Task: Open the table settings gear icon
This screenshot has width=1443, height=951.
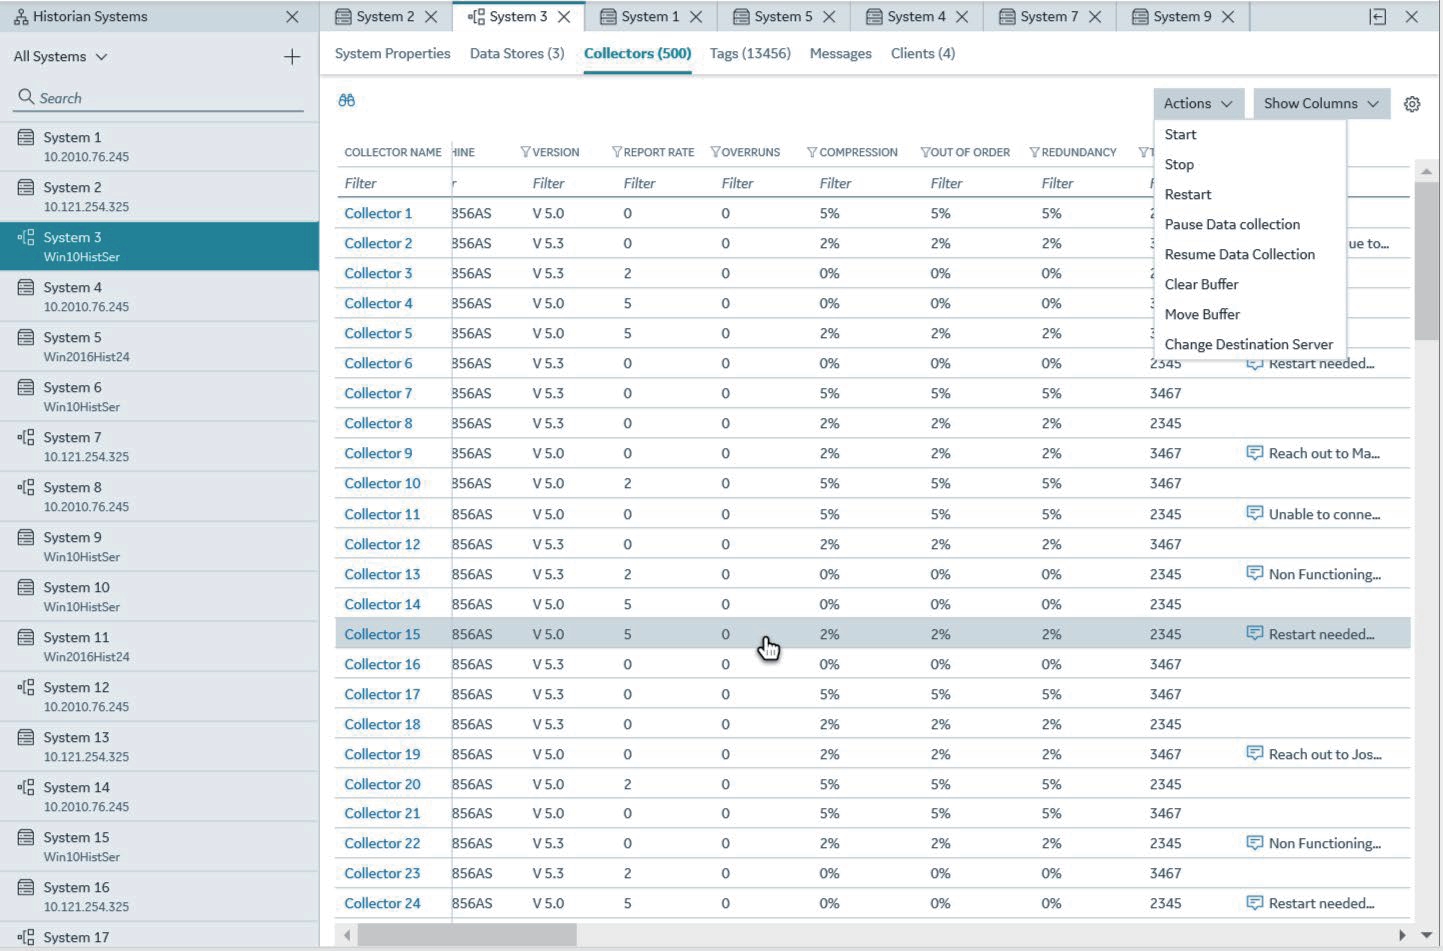Action: pyautogui.click(x=1412, y=104)
